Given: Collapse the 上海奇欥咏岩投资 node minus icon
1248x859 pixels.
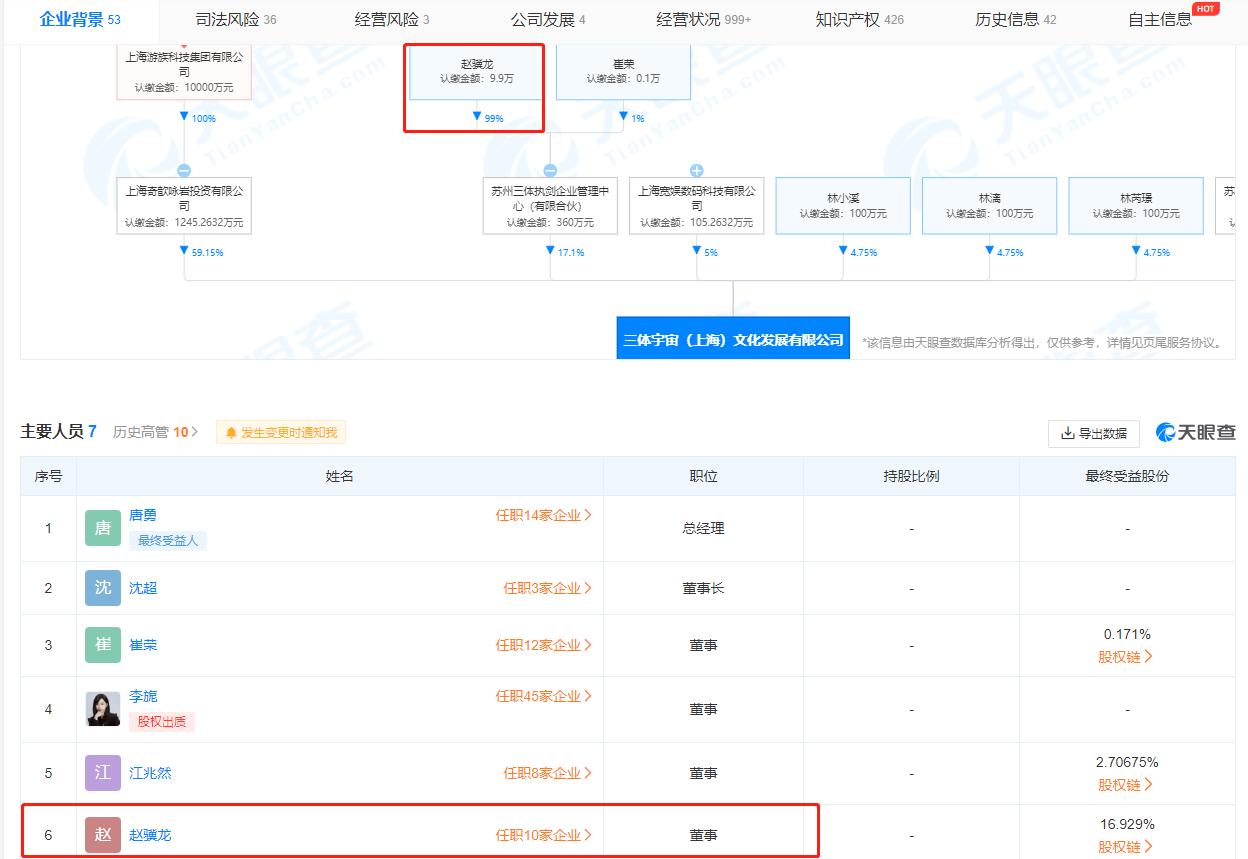Looking at the screenshot, I should (x=183, y=169).
